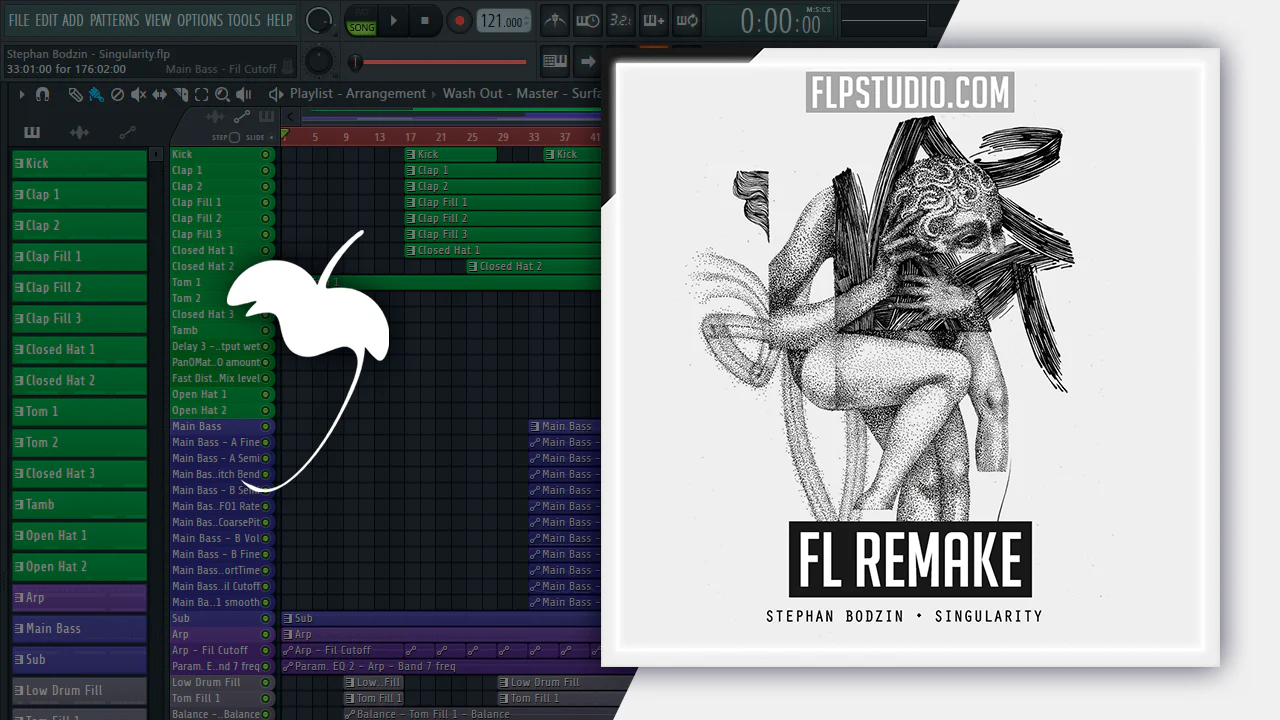Mute the Sub track

[x=266, y=618]
